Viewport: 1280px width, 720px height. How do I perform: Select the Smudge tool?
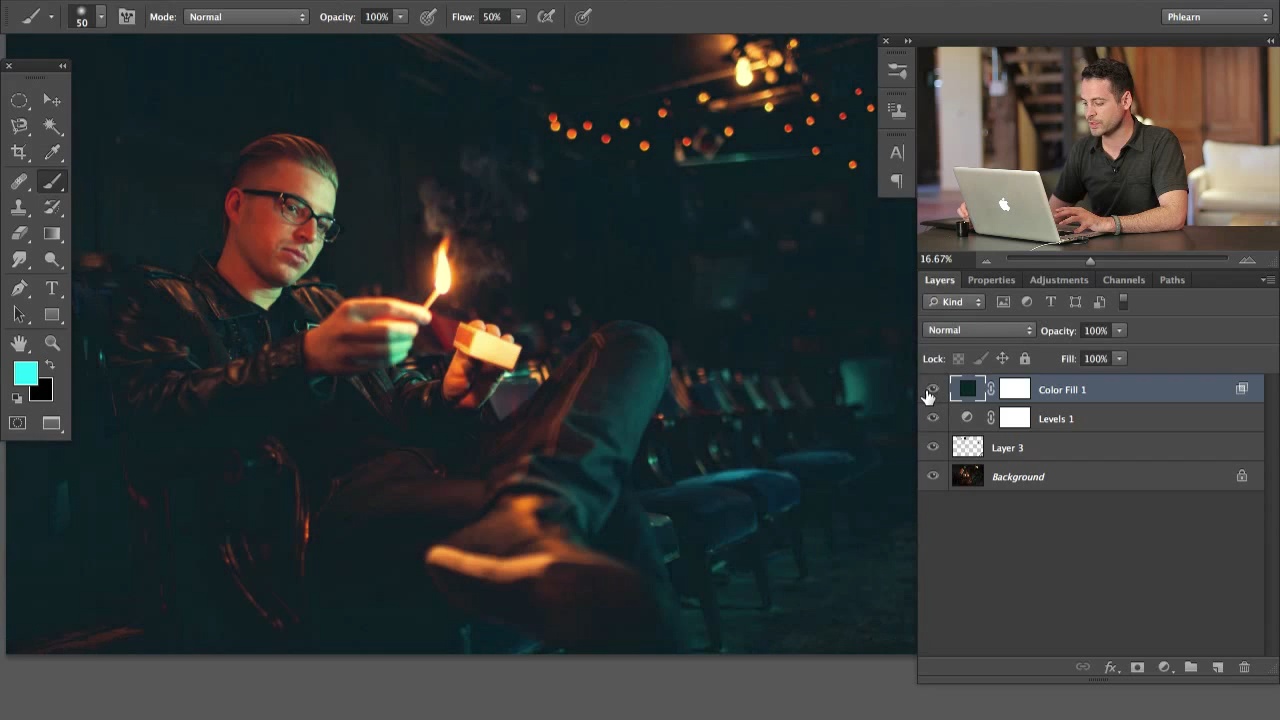tap(19, 260)
